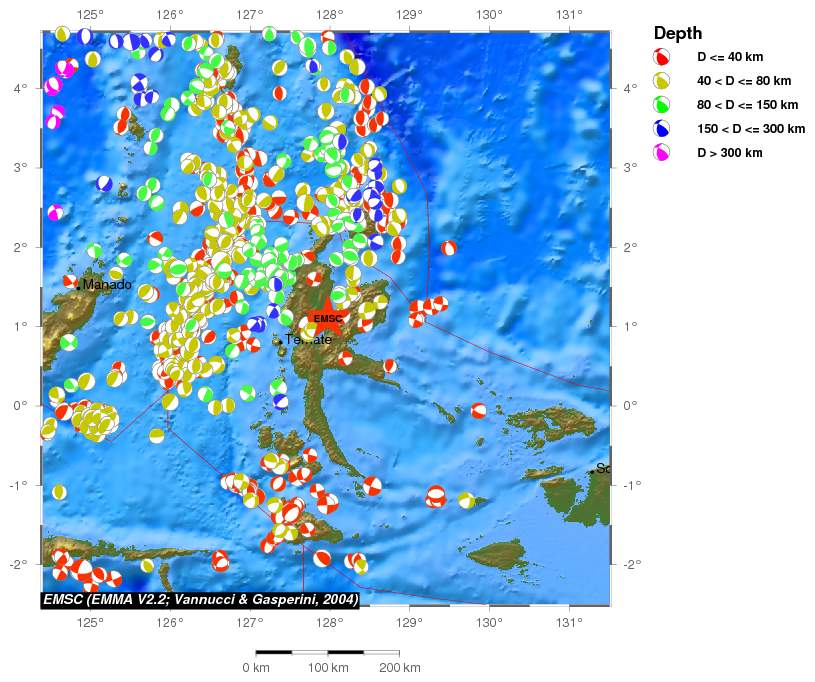
Task: Click the green beachball legend icon for 80–150 km
Action: tap(662, 105)
